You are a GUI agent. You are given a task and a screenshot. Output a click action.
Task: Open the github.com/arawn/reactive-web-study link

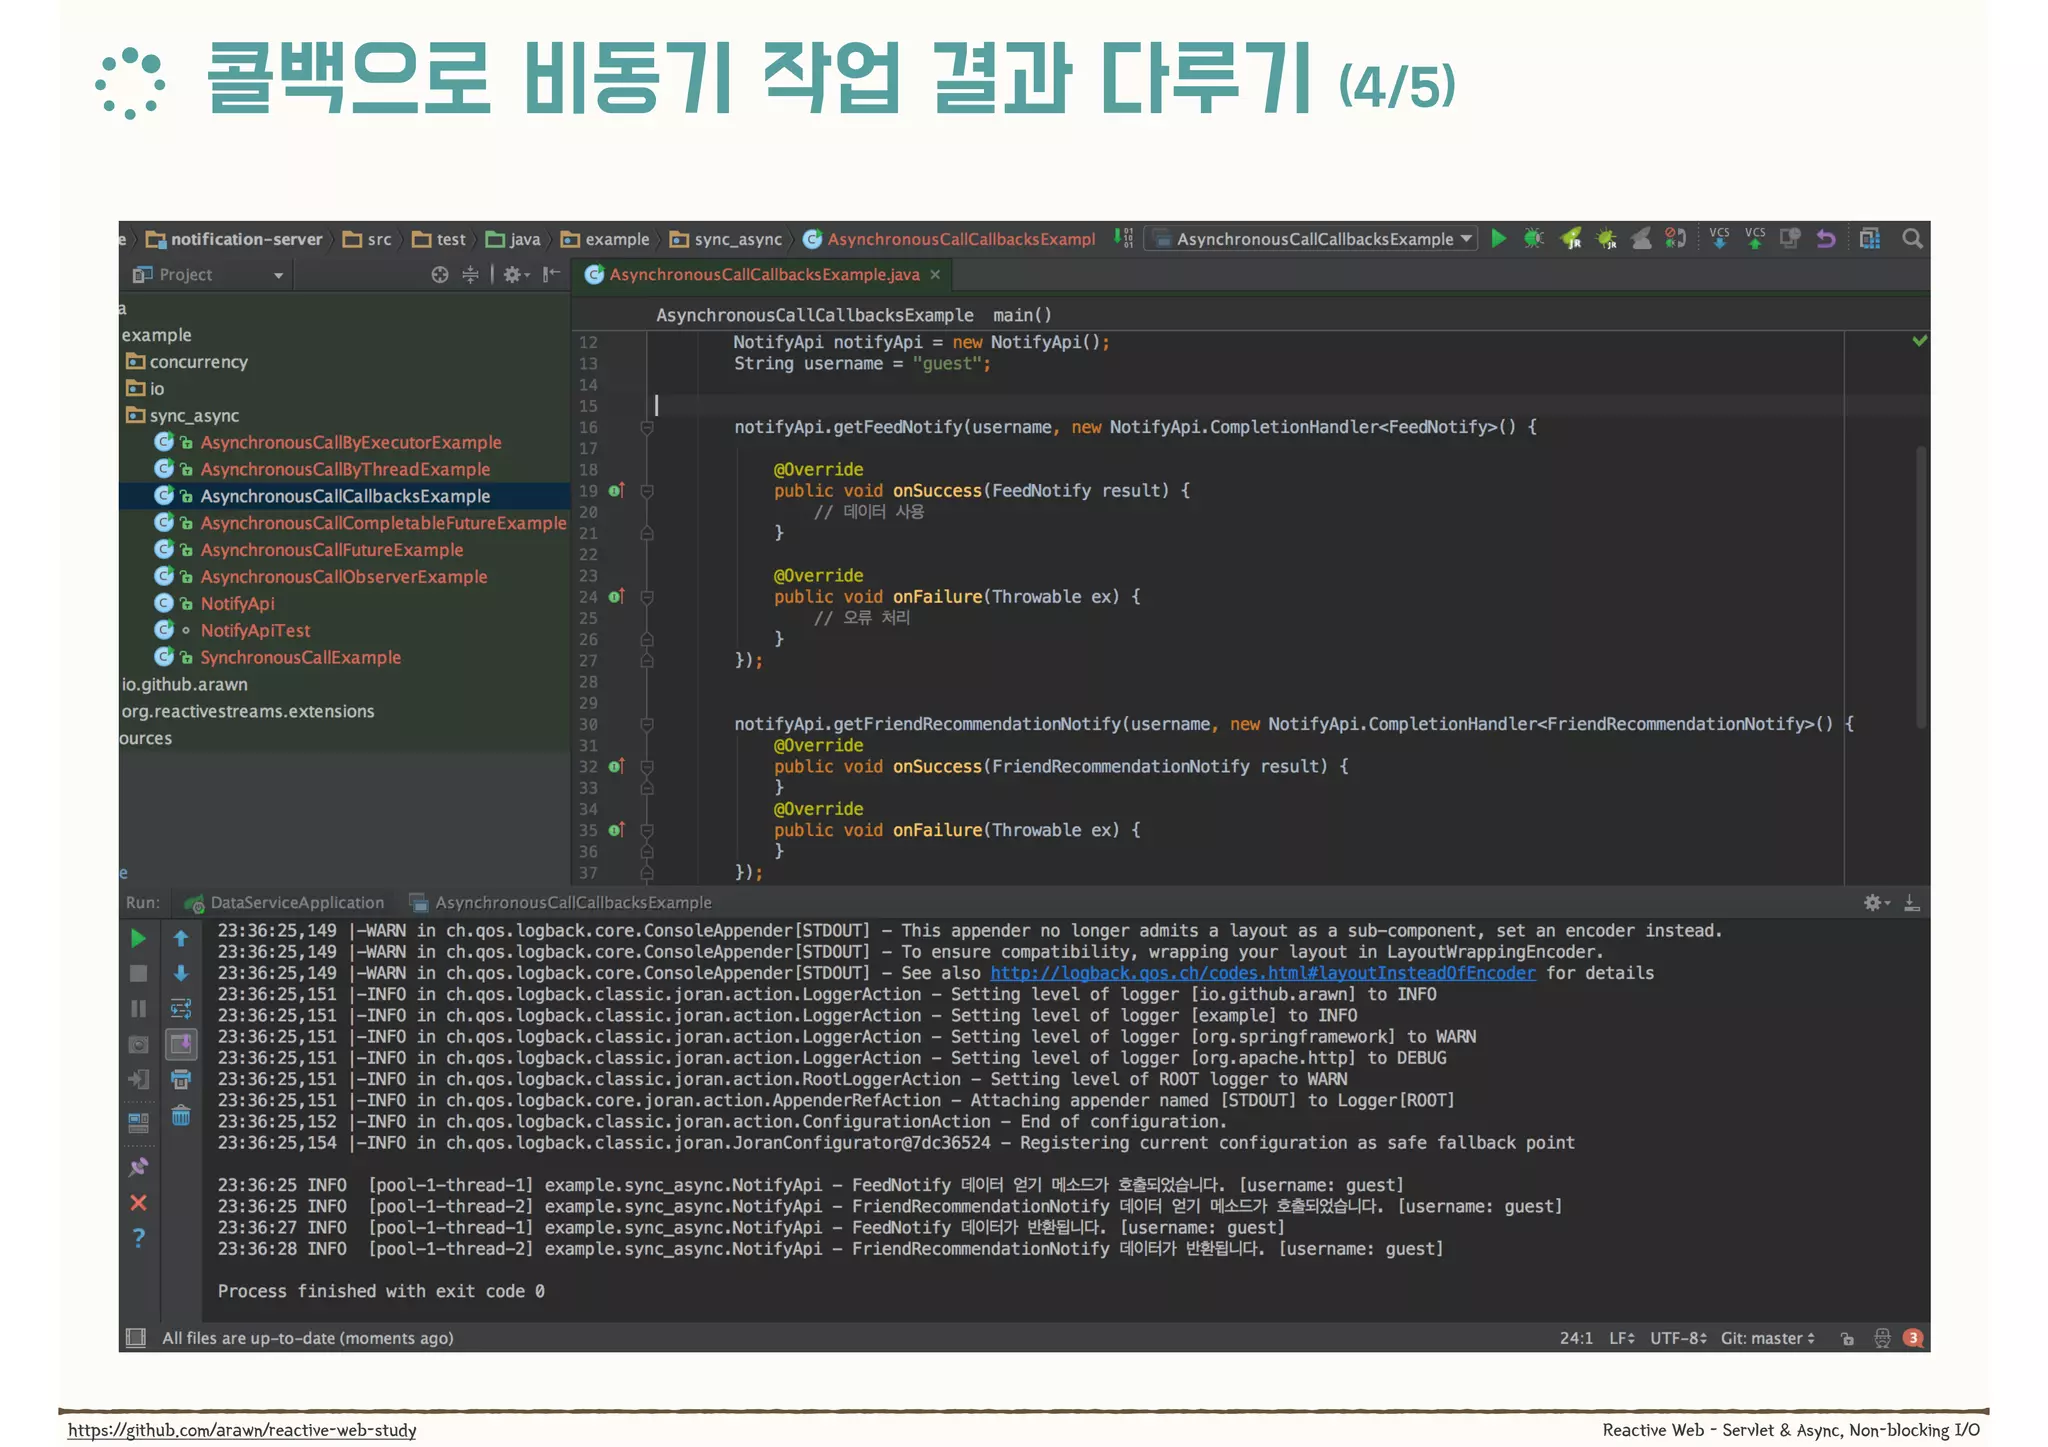click(x=242, y=1430)
